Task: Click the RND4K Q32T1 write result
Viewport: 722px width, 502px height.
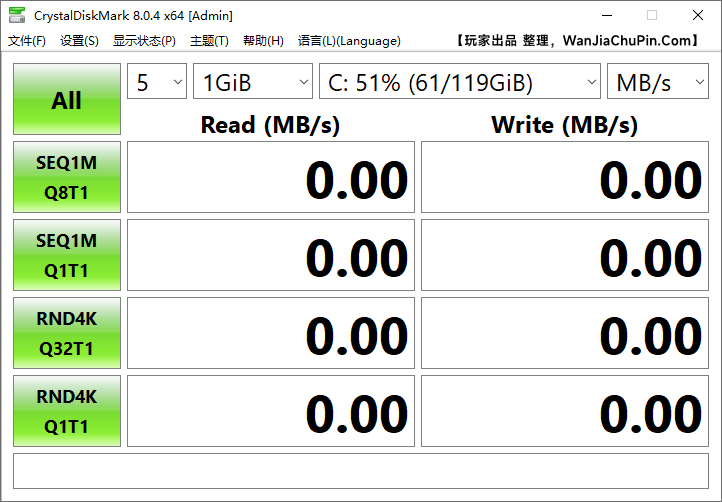Action: (x=565, y=333)
